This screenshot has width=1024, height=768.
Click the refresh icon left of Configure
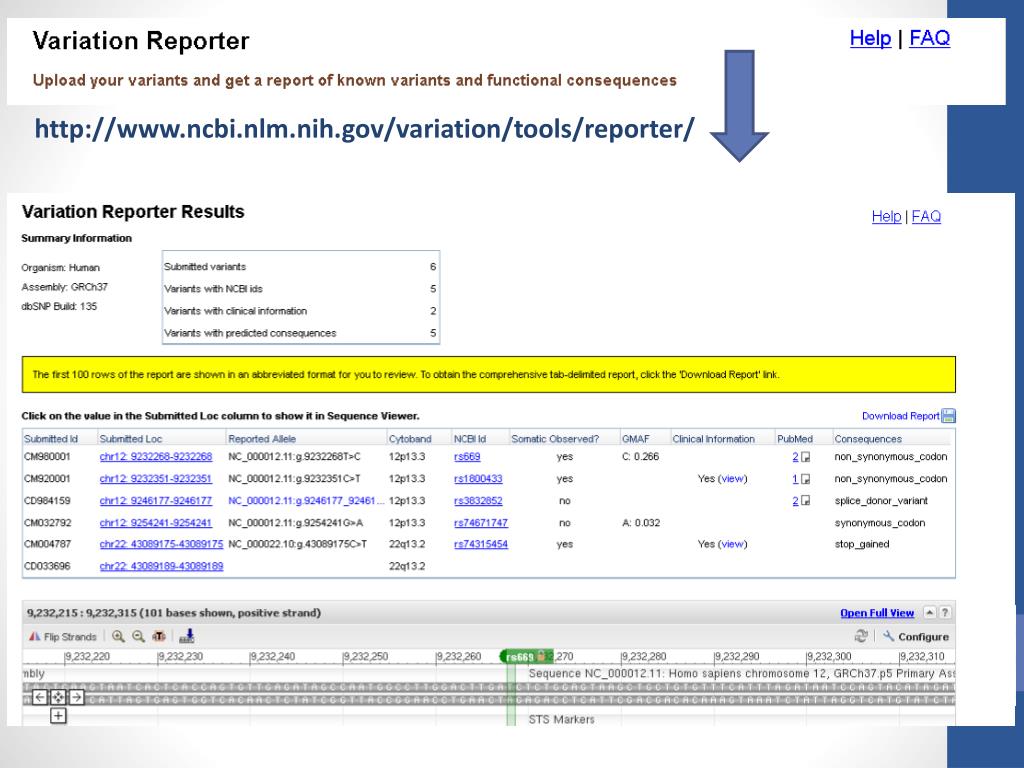[861, 636]
